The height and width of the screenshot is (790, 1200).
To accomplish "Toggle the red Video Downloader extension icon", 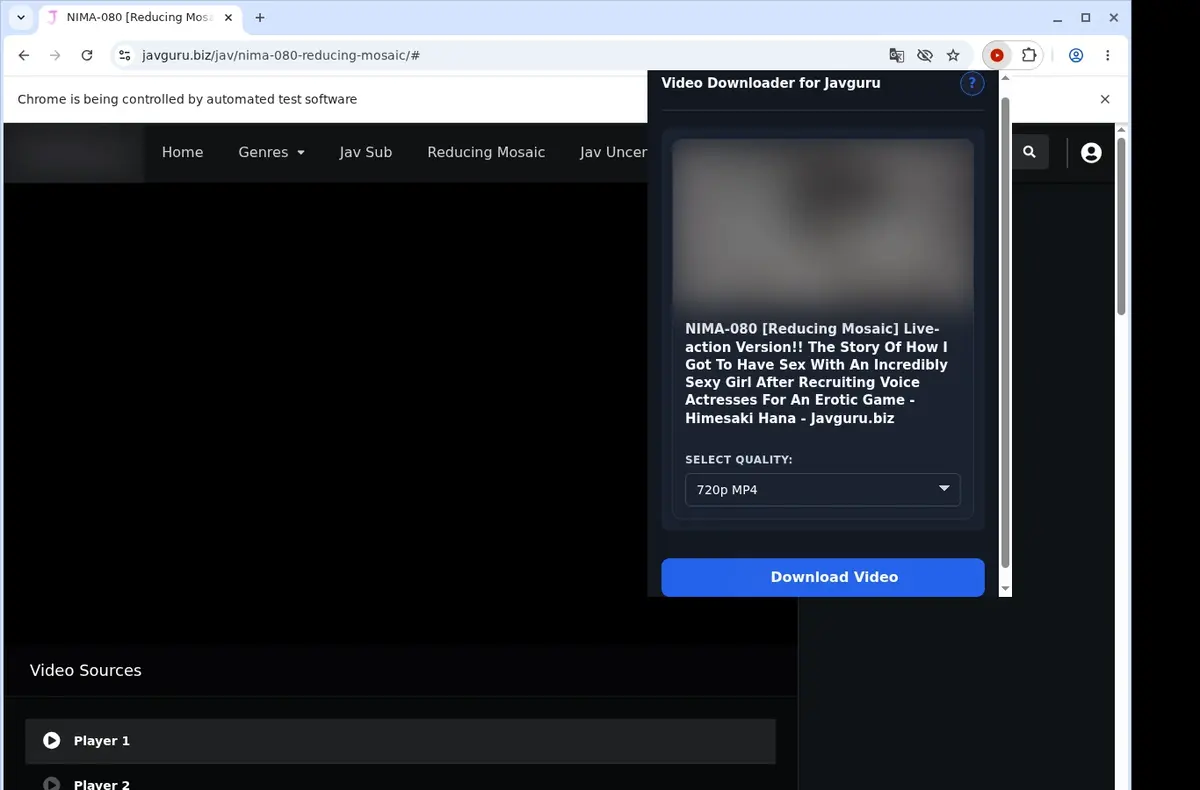I will click(997, 55).
